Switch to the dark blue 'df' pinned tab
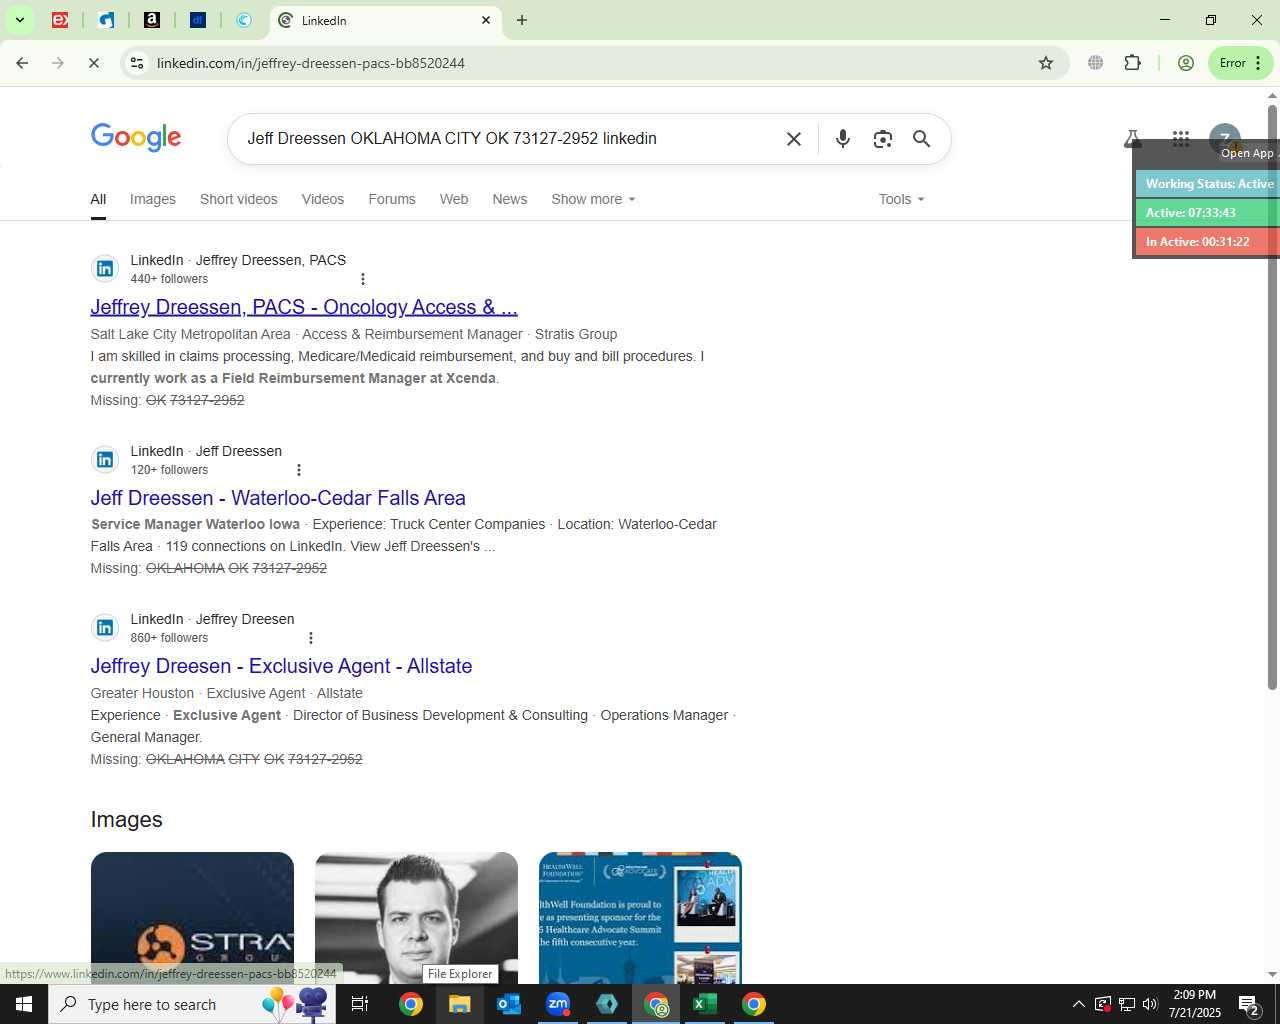Viewport: 1280px width, 1024px height. coord(198,20)
